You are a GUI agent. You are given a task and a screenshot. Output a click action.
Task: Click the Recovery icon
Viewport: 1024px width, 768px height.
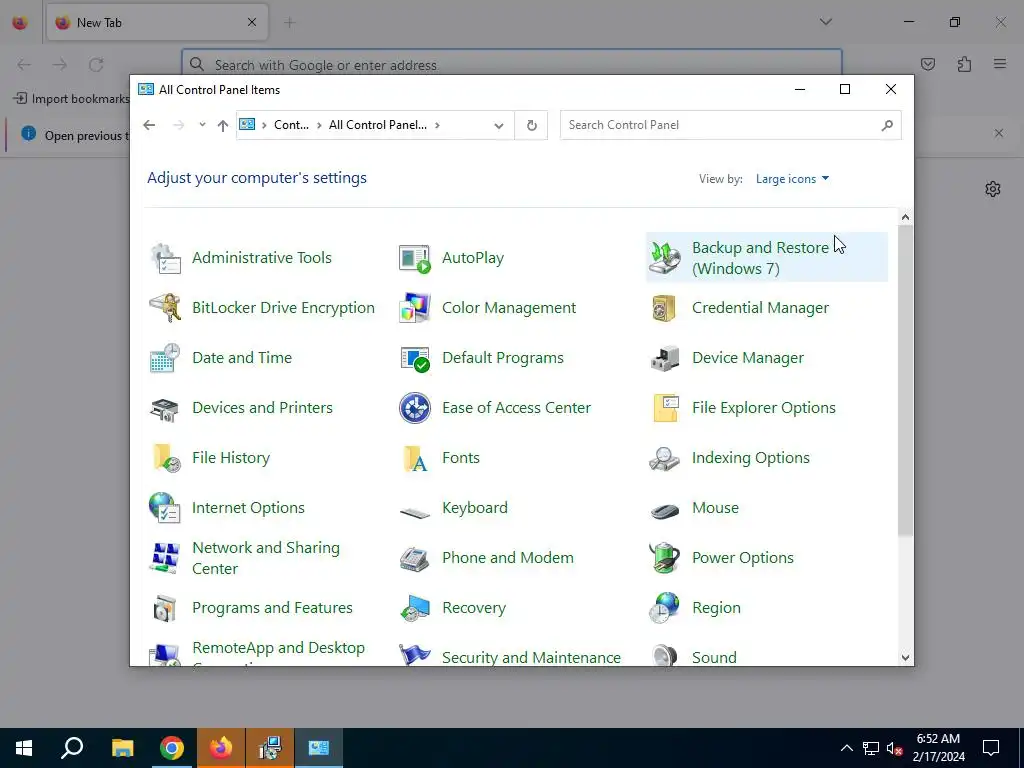(415, 608)
